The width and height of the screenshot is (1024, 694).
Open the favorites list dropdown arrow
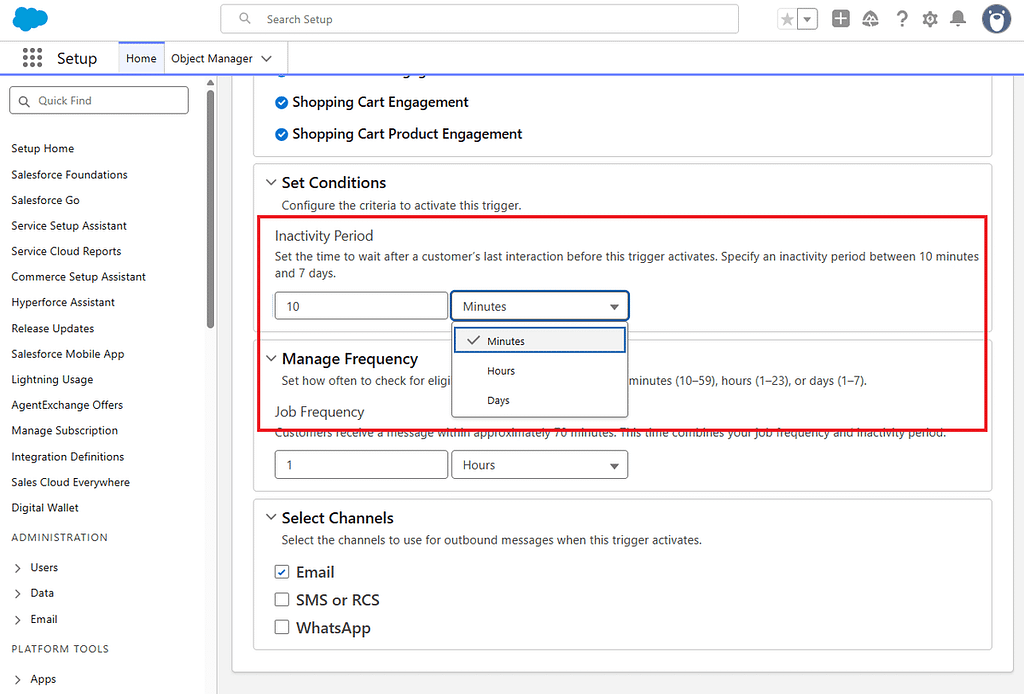(x=808, y=19)
